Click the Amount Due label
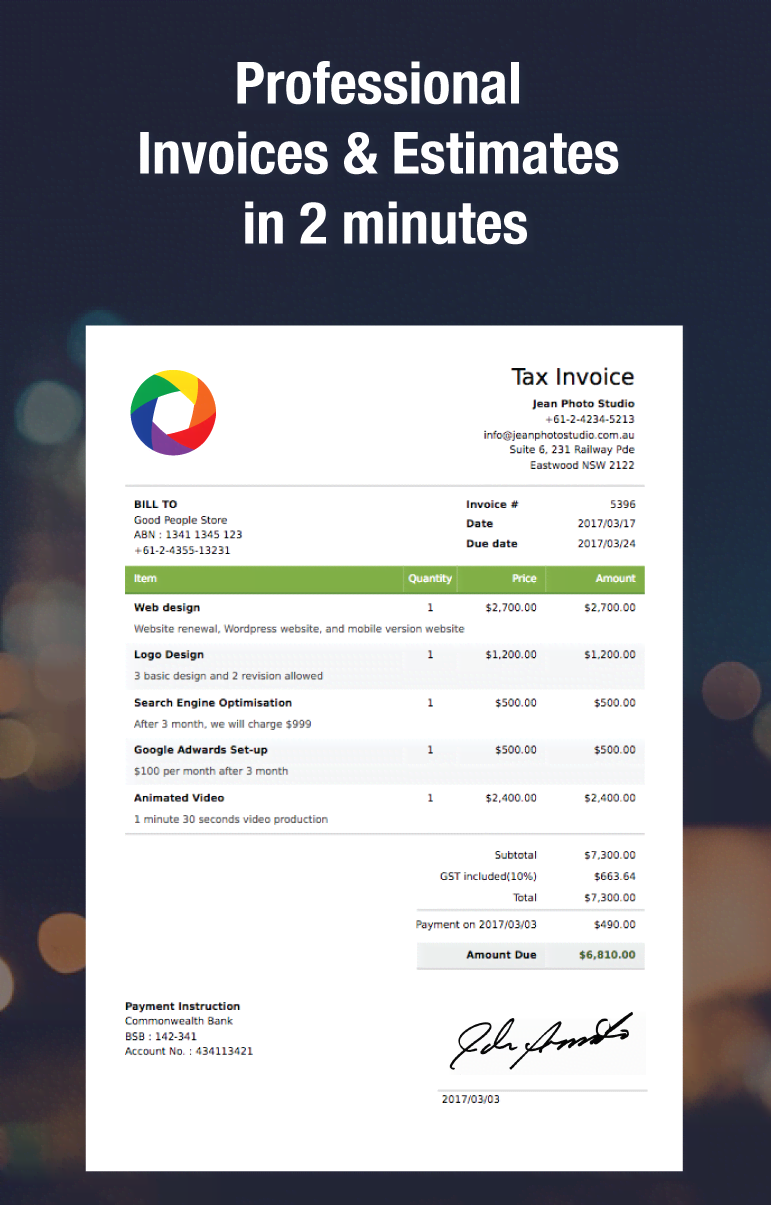Viewport: 771px width, 1205px height. point(501,955)
